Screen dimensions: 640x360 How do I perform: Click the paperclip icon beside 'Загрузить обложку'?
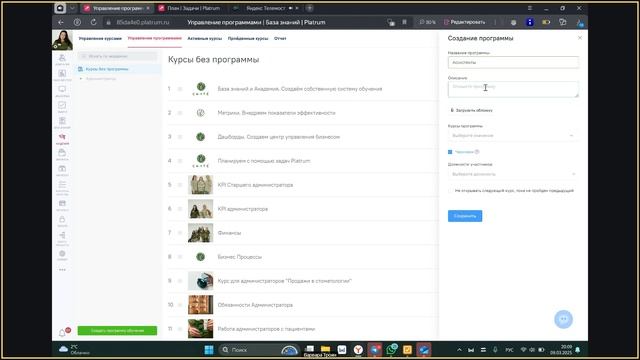[x=452, y=110]
